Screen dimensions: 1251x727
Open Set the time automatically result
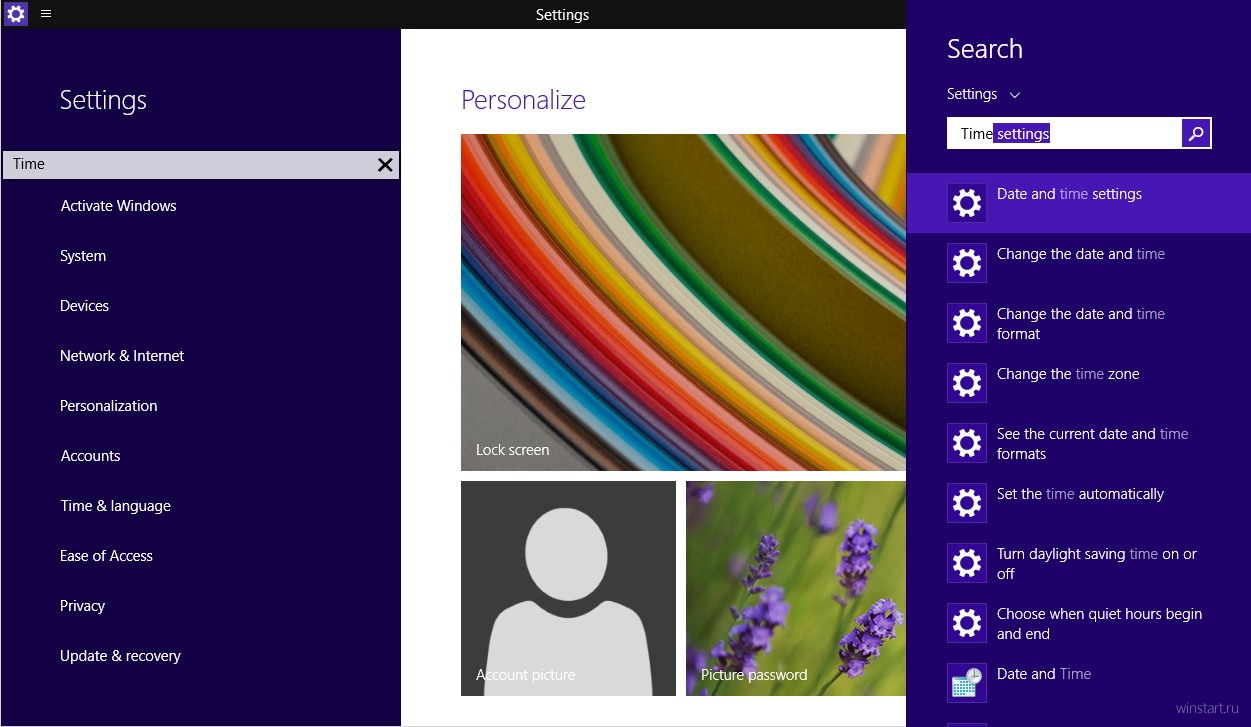(x=1079, y=503)
